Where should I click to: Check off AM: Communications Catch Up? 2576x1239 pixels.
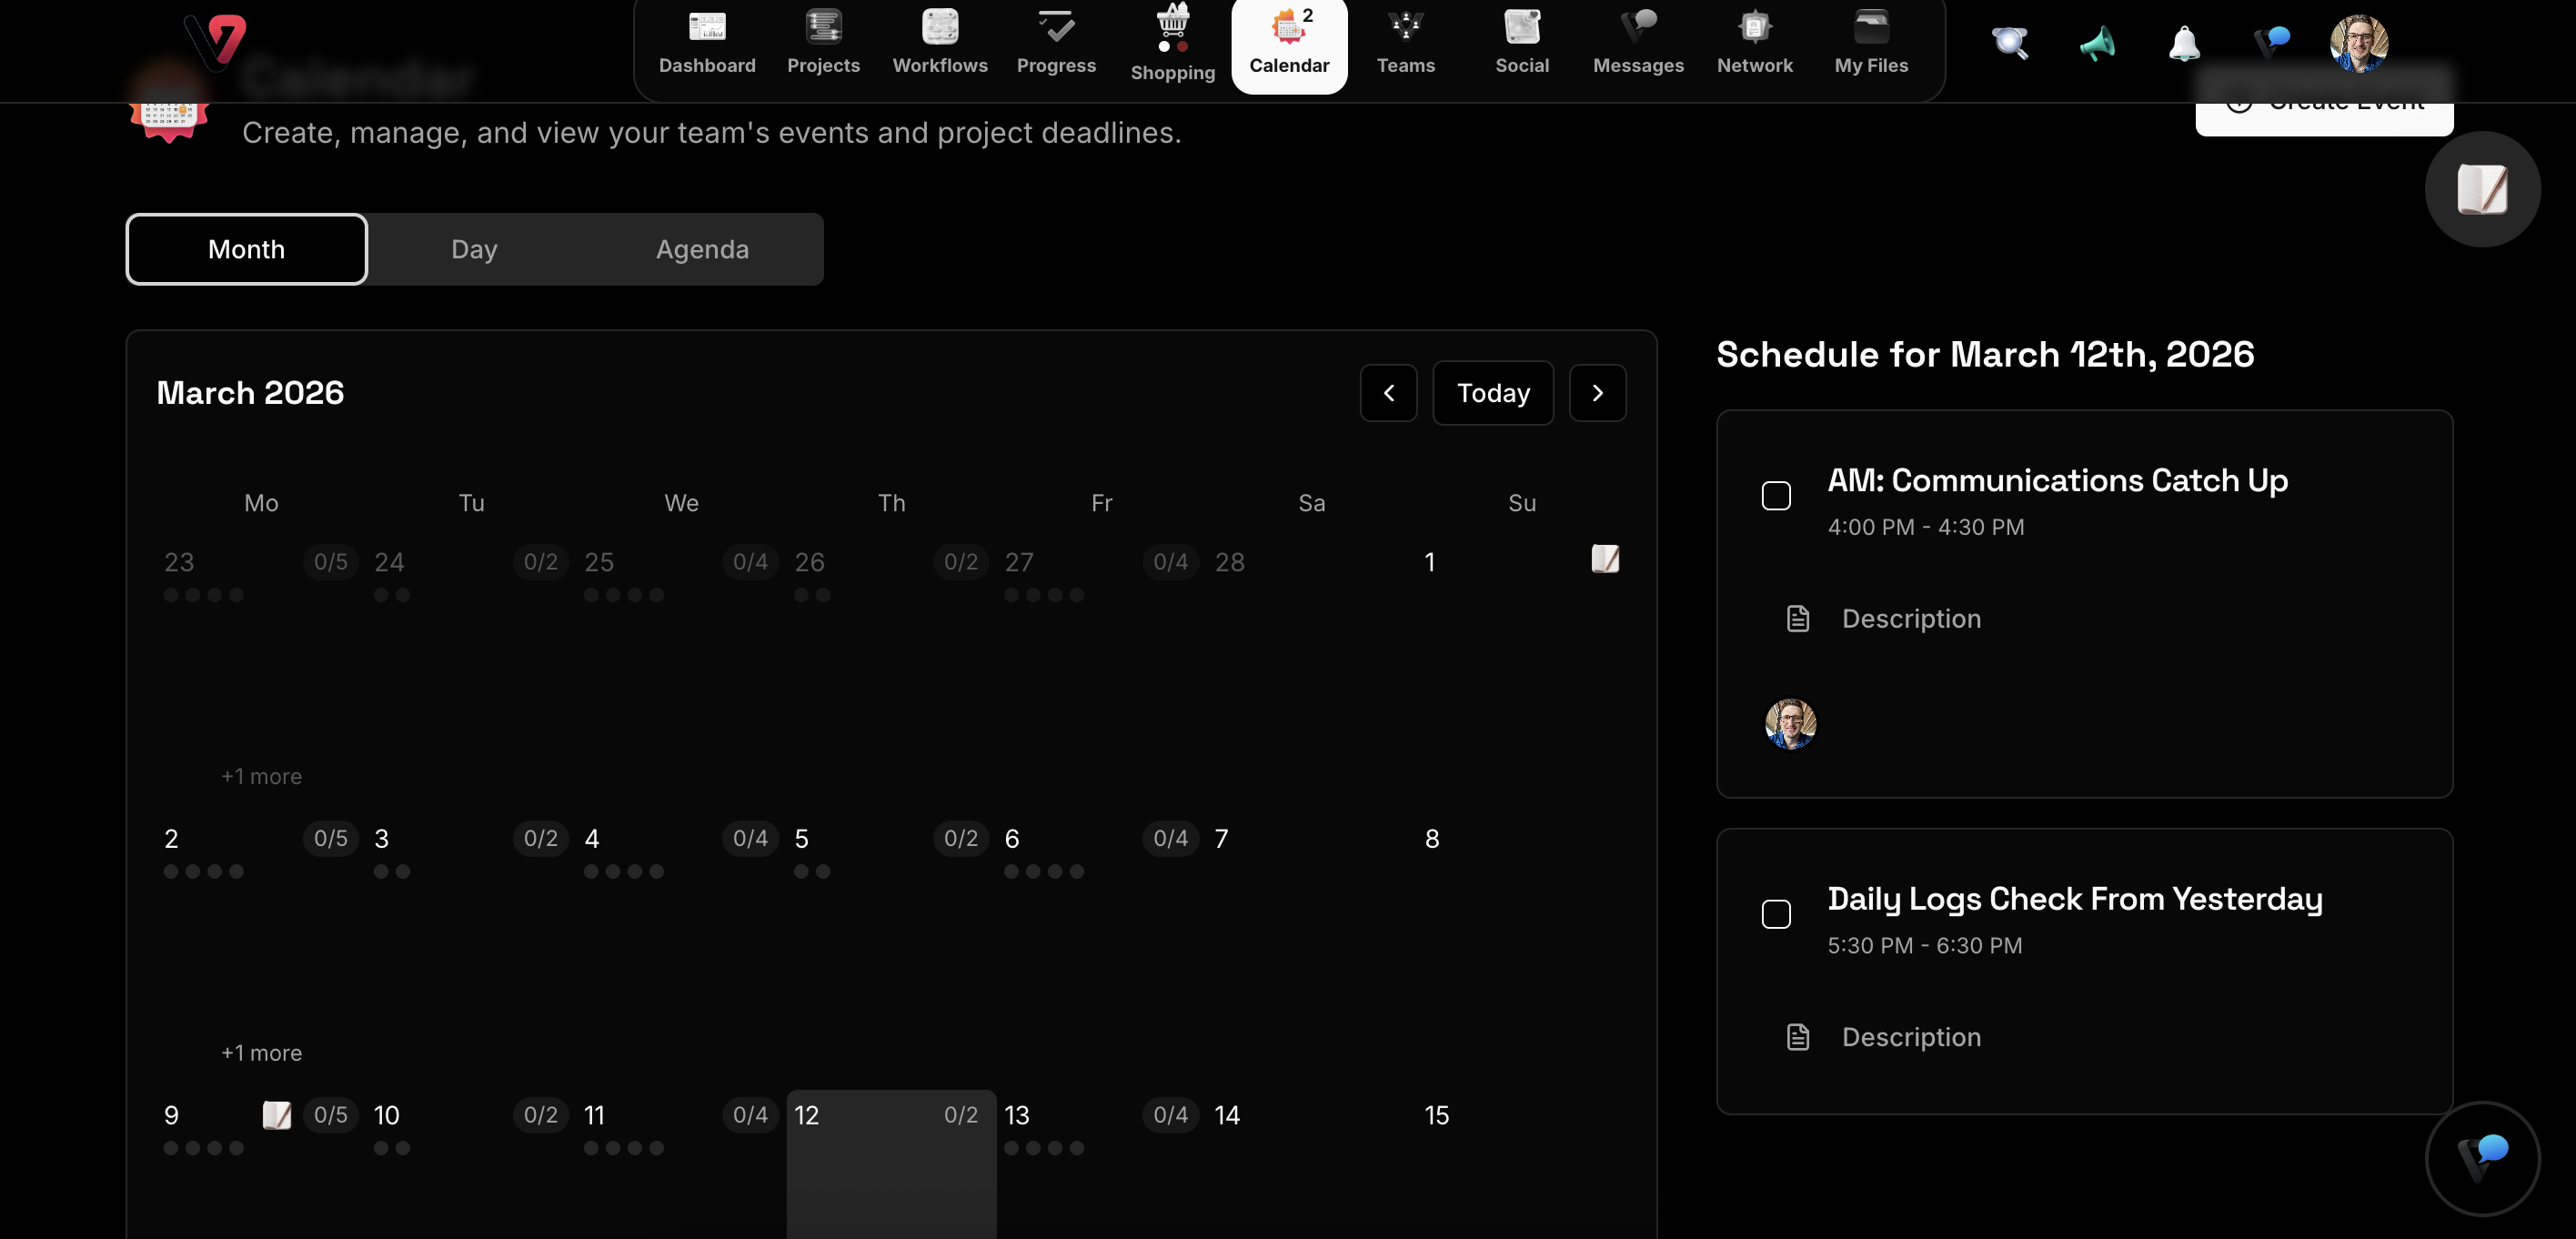pos(1776,496)
